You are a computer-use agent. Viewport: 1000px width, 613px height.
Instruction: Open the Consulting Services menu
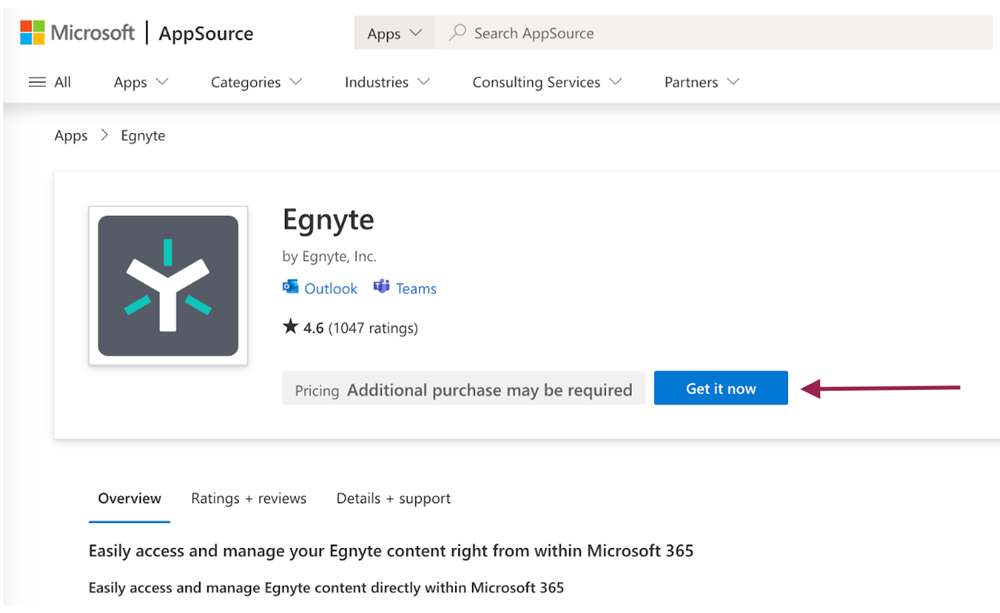click(547, 82)
